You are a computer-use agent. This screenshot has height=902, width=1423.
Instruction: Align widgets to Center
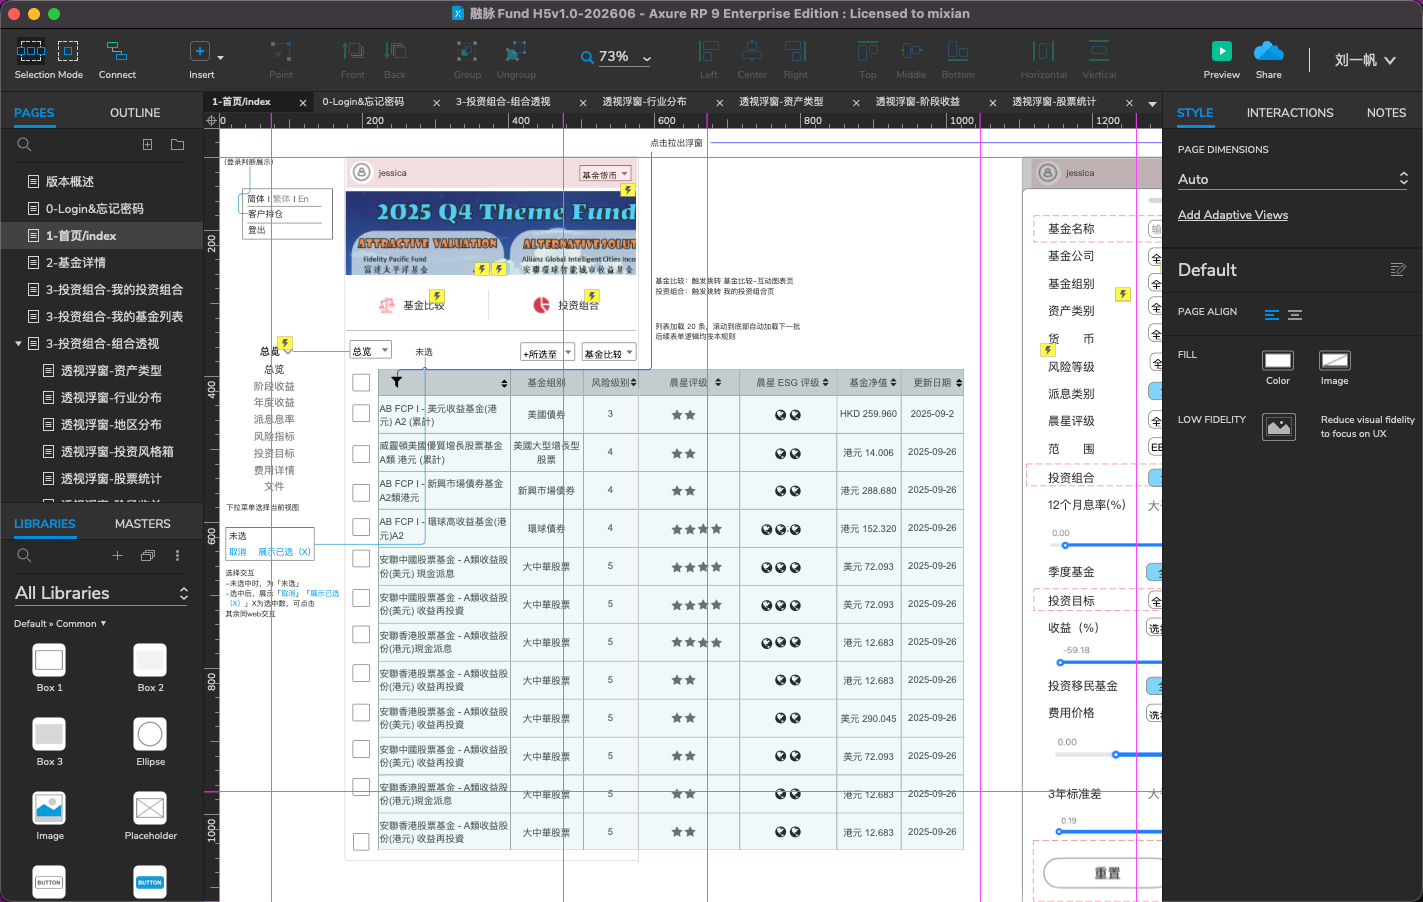(752, 59)
